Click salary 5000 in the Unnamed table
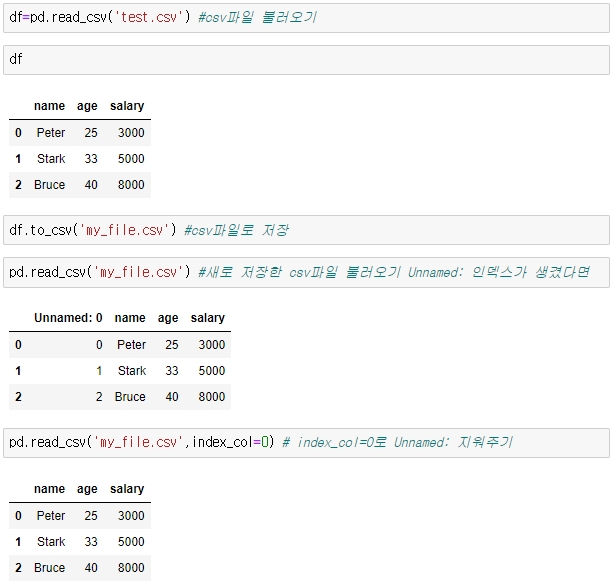The height and width of the screenshot is (586, 614). click(212, 371)
